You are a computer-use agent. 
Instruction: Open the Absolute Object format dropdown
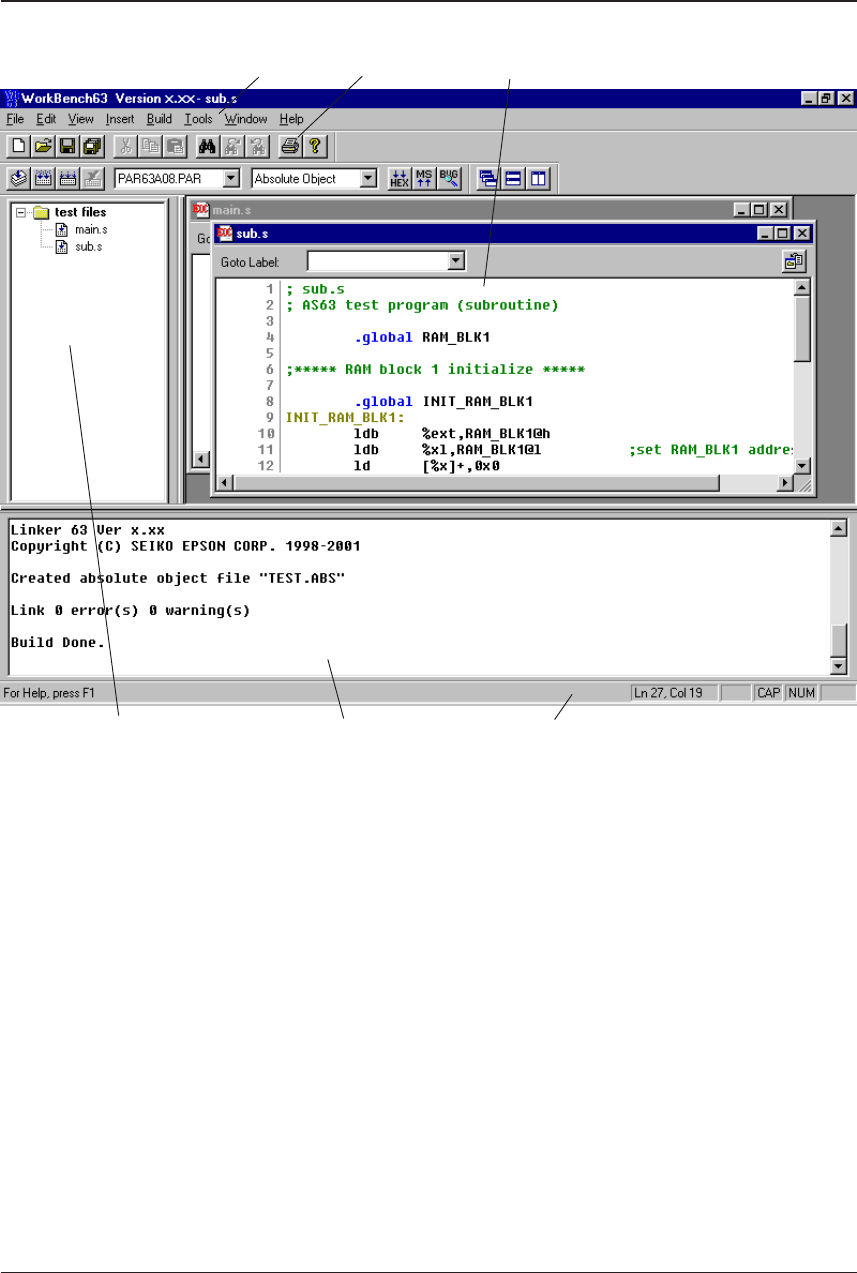coord(367,179)
